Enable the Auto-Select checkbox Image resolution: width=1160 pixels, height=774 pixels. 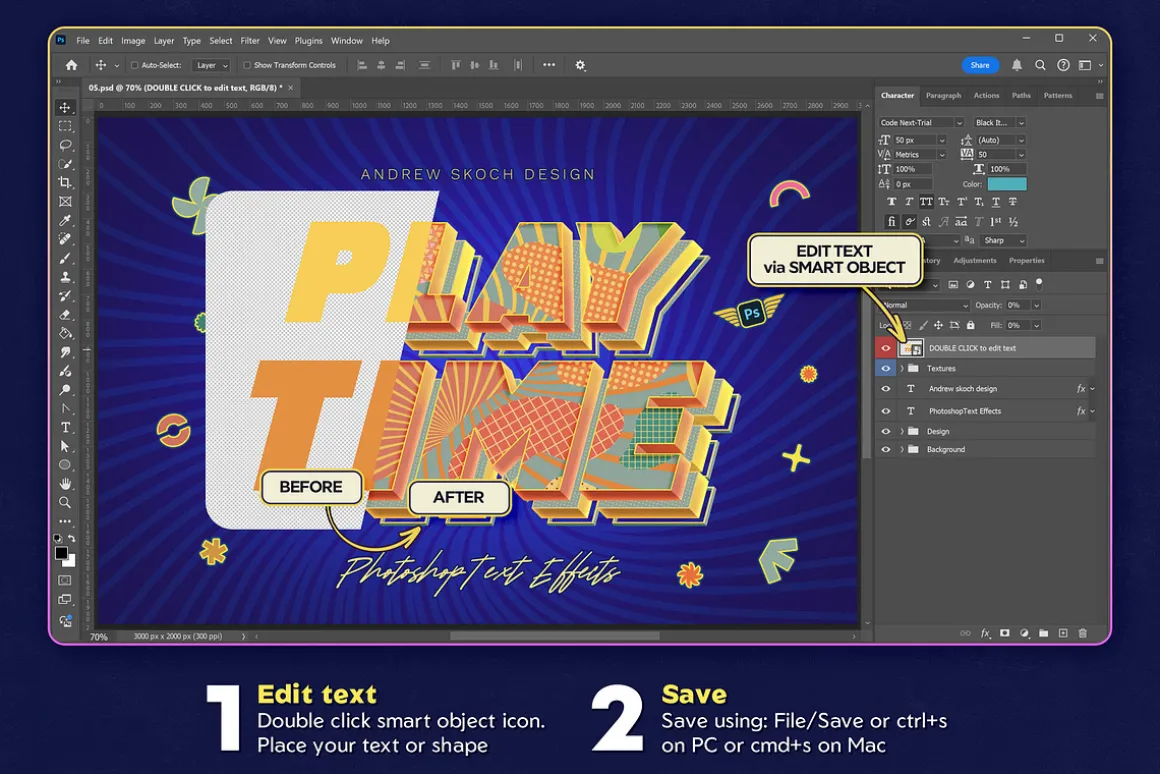(135, 65)
